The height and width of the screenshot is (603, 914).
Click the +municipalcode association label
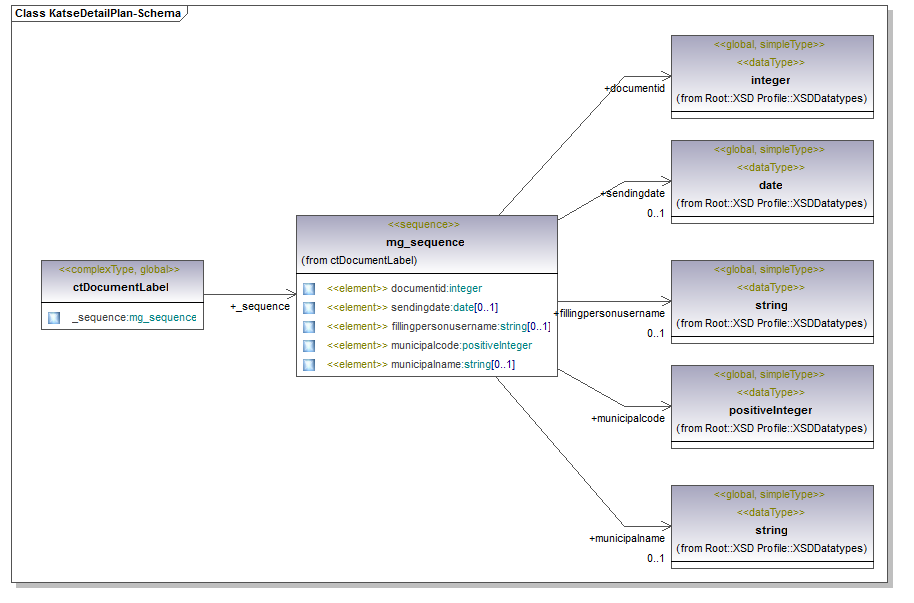pyautogui.click(x=627, y=419)
